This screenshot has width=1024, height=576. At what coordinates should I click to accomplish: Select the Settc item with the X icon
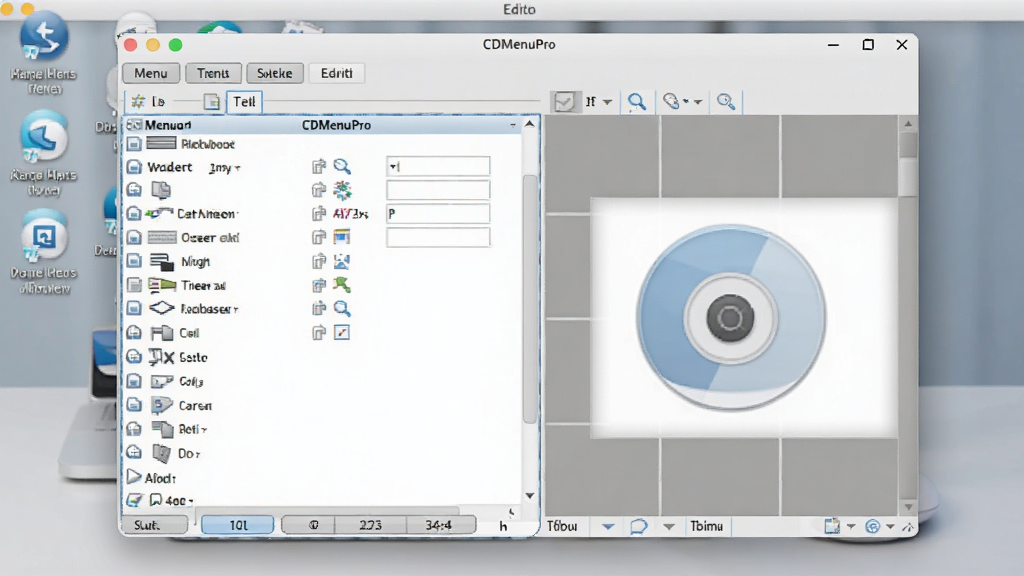[x=178, y=357]
